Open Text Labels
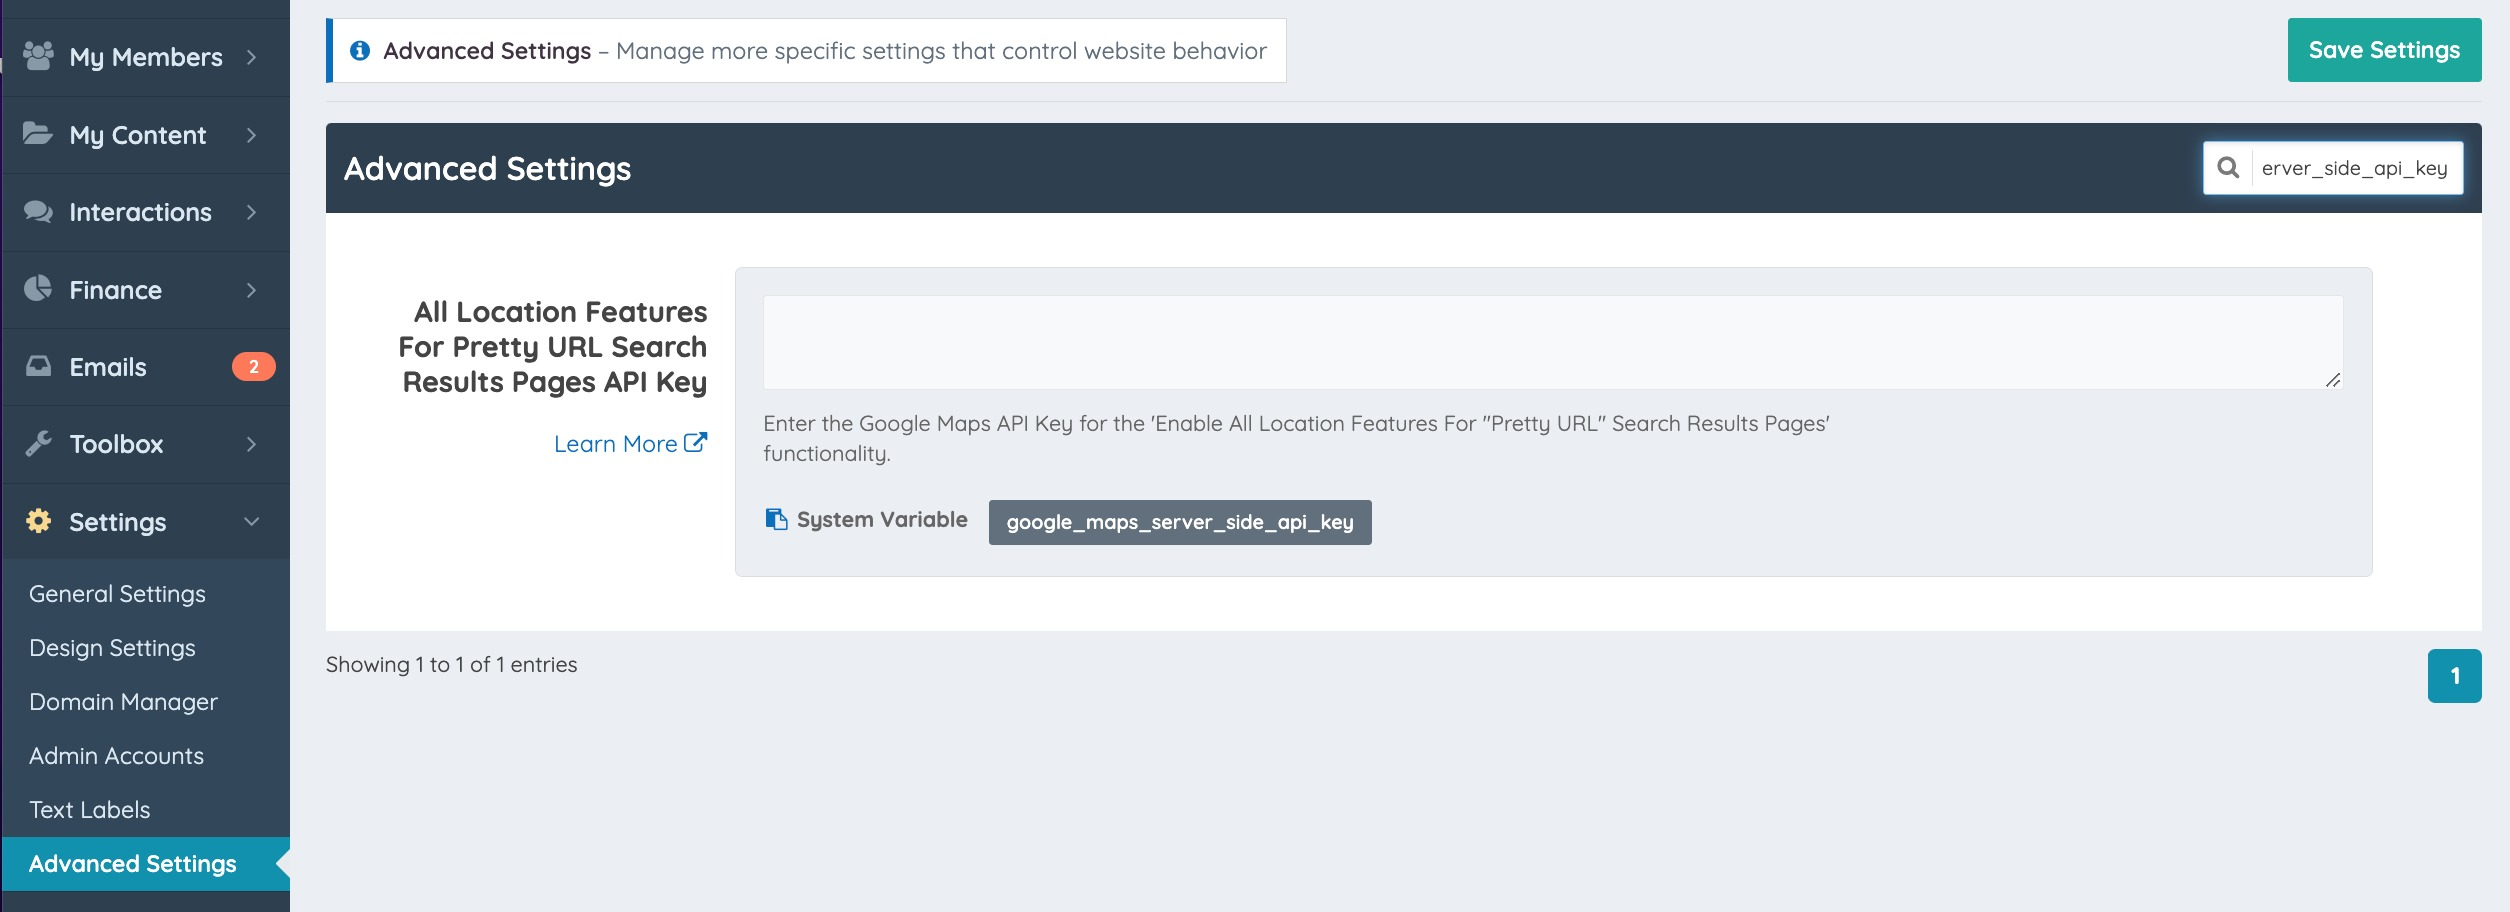Screen dimensions: 2510x912 coord(89,810)
